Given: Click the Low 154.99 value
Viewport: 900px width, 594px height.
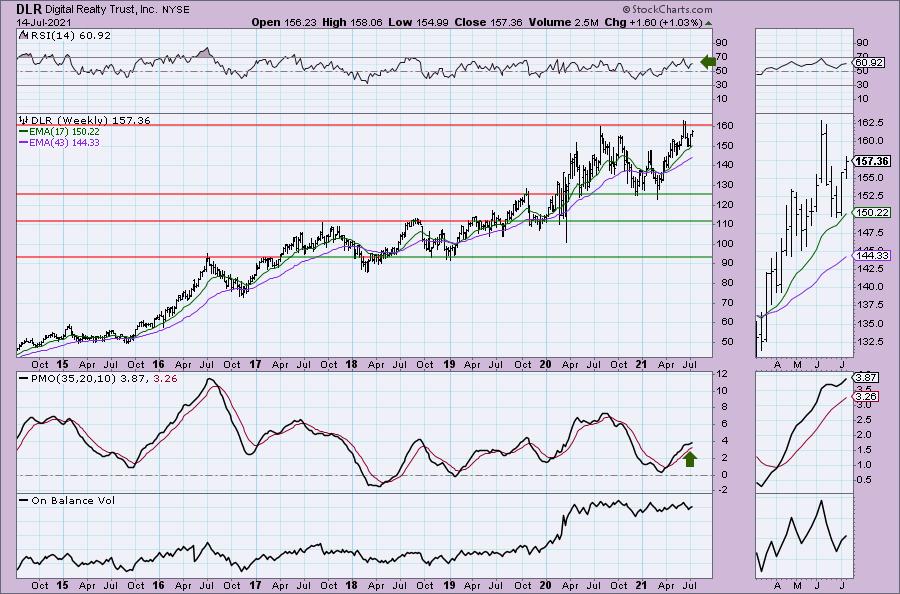Looking at the screenshot, I should point(420,22).
